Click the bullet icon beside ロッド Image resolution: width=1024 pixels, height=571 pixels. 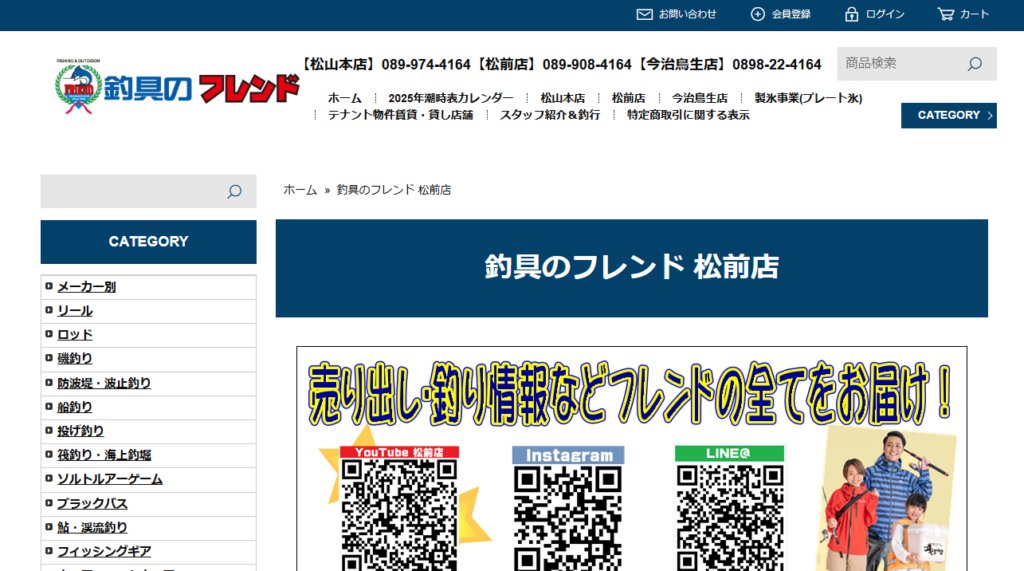point(49,334)
